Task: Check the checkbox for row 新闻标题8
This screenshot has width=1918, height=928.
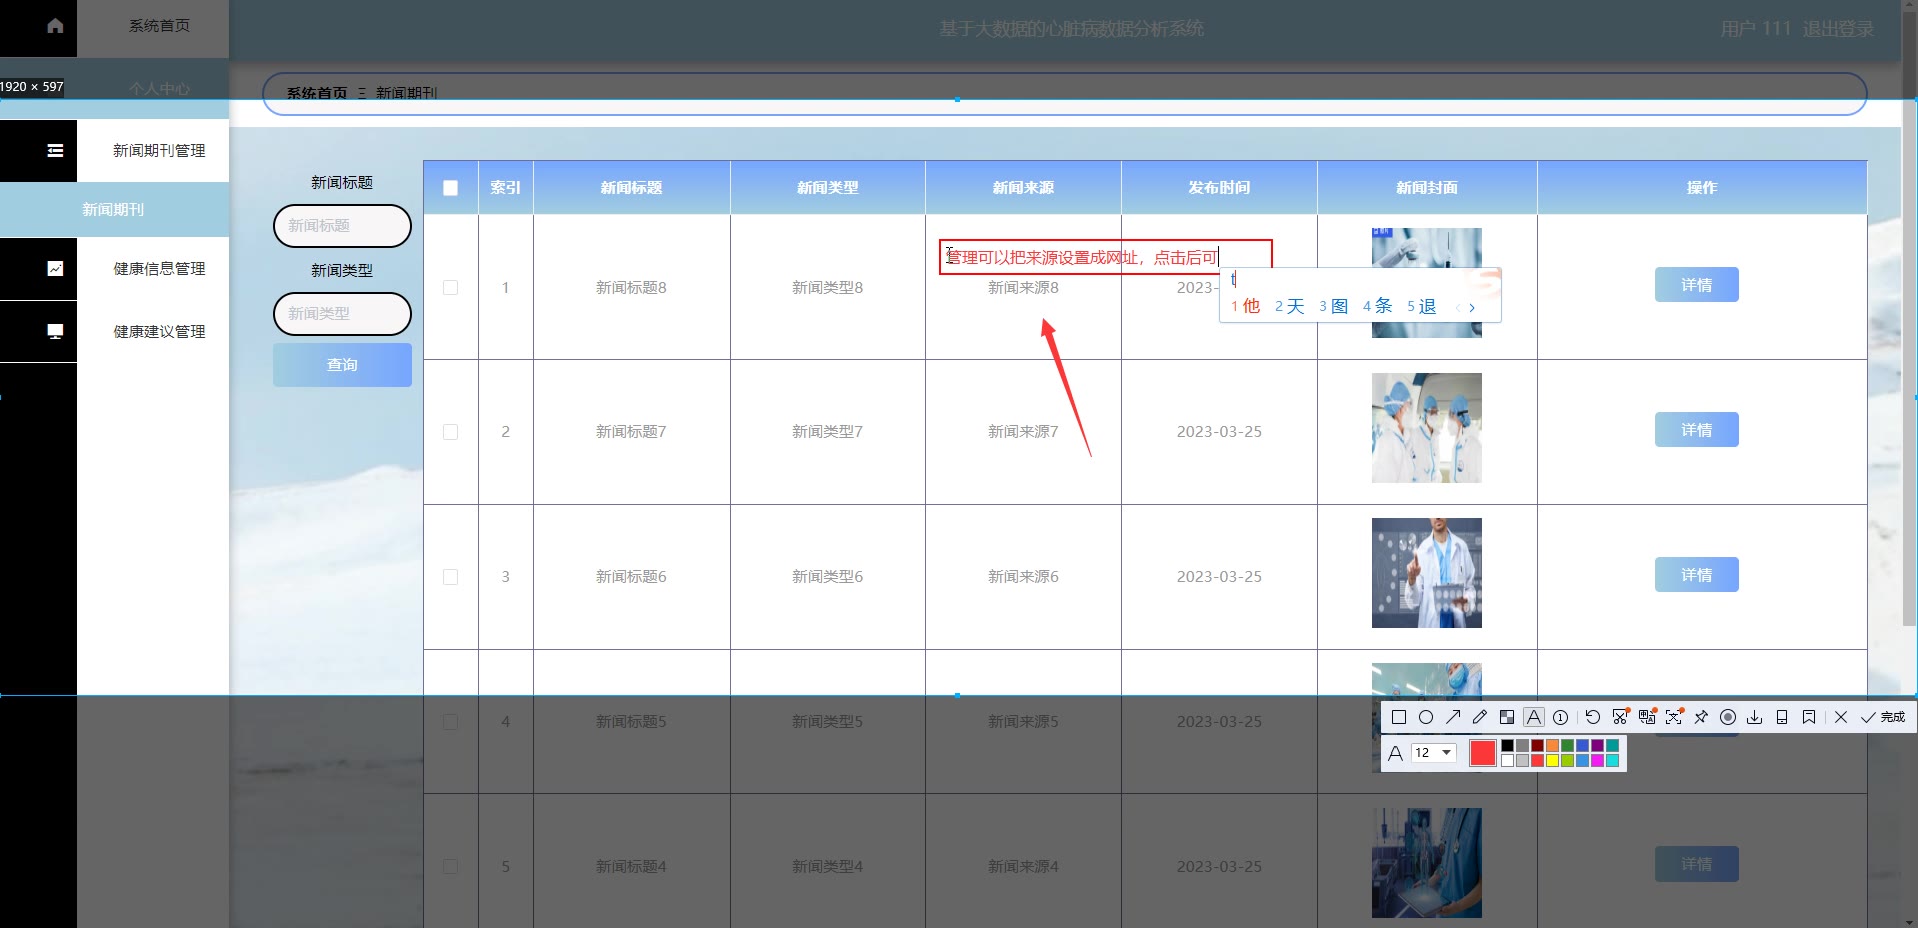Action: (450, 288)
